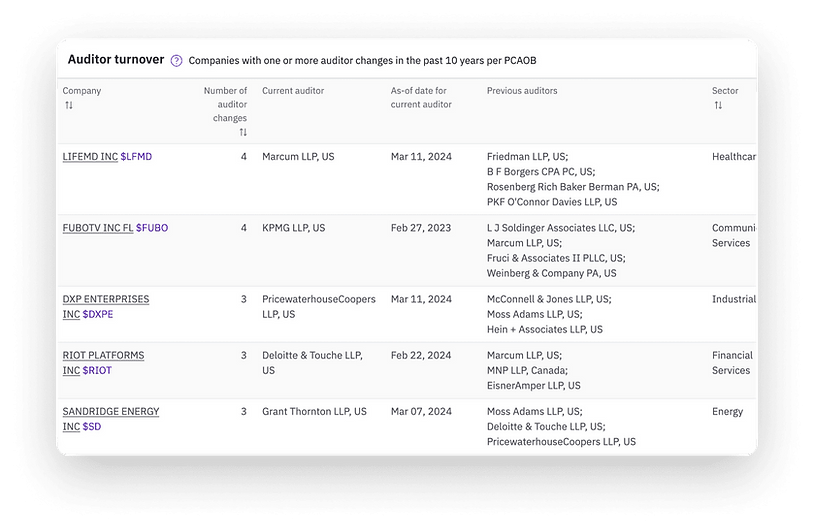Viewport: 814px width, 529px height.
Task: Click the $DXPE ticker symbol
Action: [98, 314]
